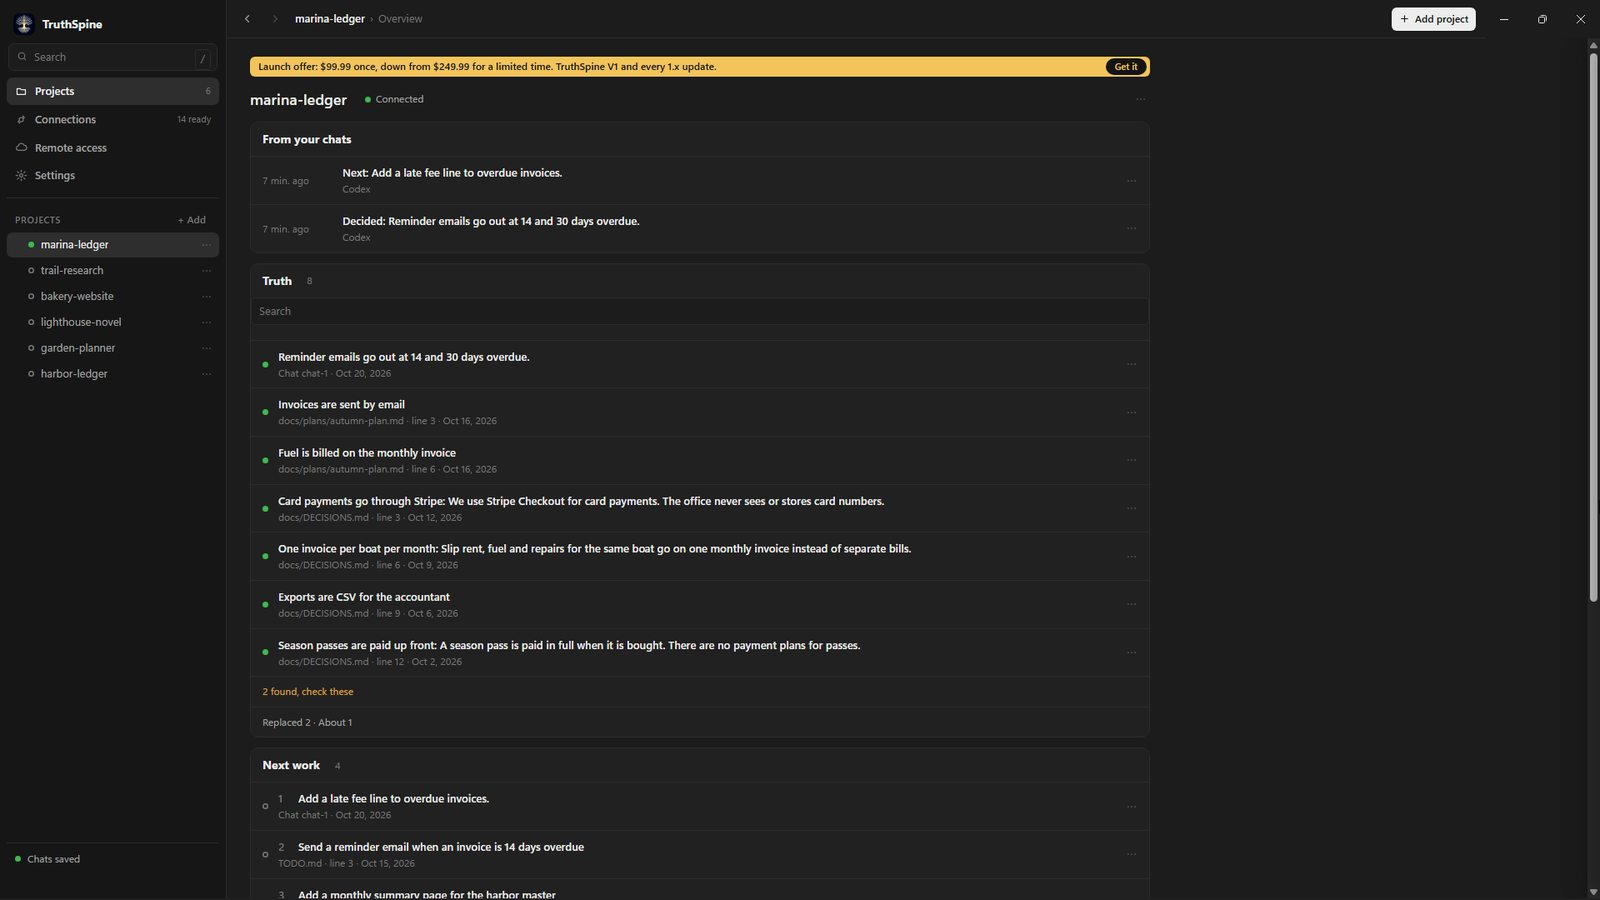Screen dimensions: 1600x900
Task: Click the Connected status indicator
Action: pos(394,100)
